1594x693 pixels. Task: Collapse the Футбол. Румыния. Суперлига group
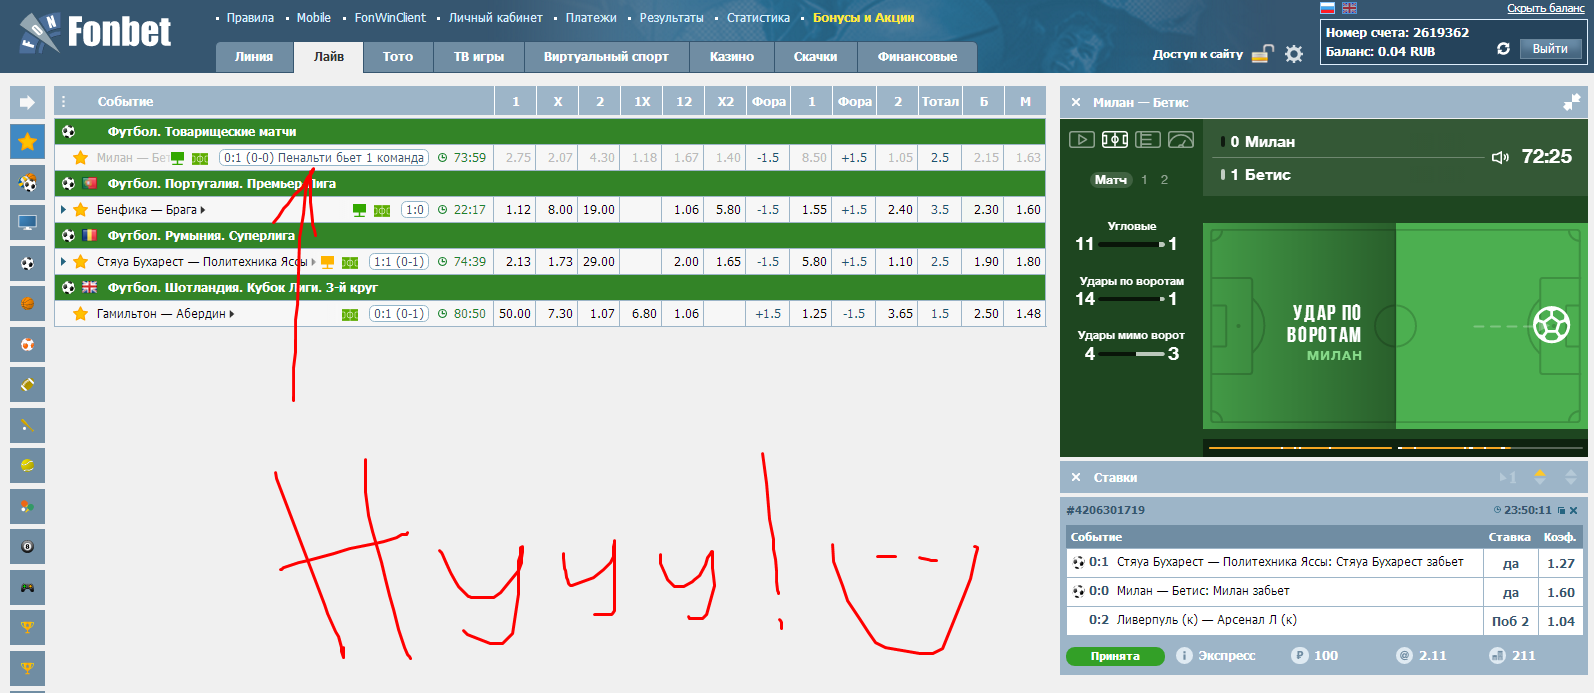[550, 236]
